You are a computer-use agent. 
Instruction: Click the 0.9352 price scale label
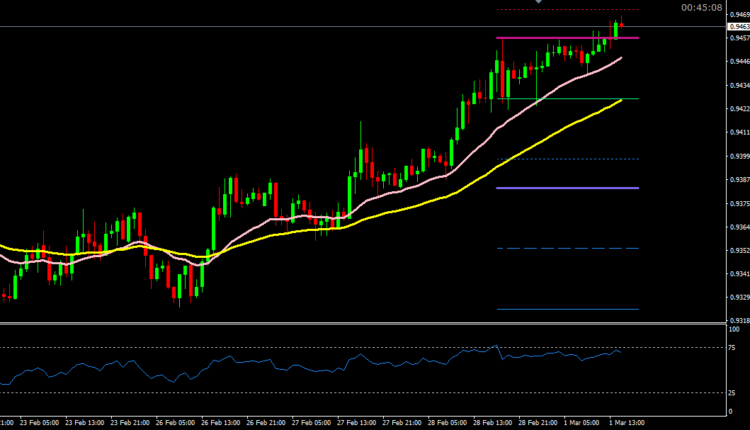(x=736, y=250)
